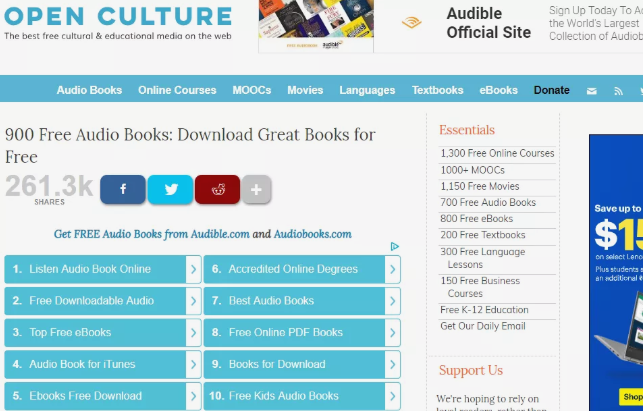The image size is (643, 411).
Task: Click arrow next to Best Audio Books
Action: 393,301
